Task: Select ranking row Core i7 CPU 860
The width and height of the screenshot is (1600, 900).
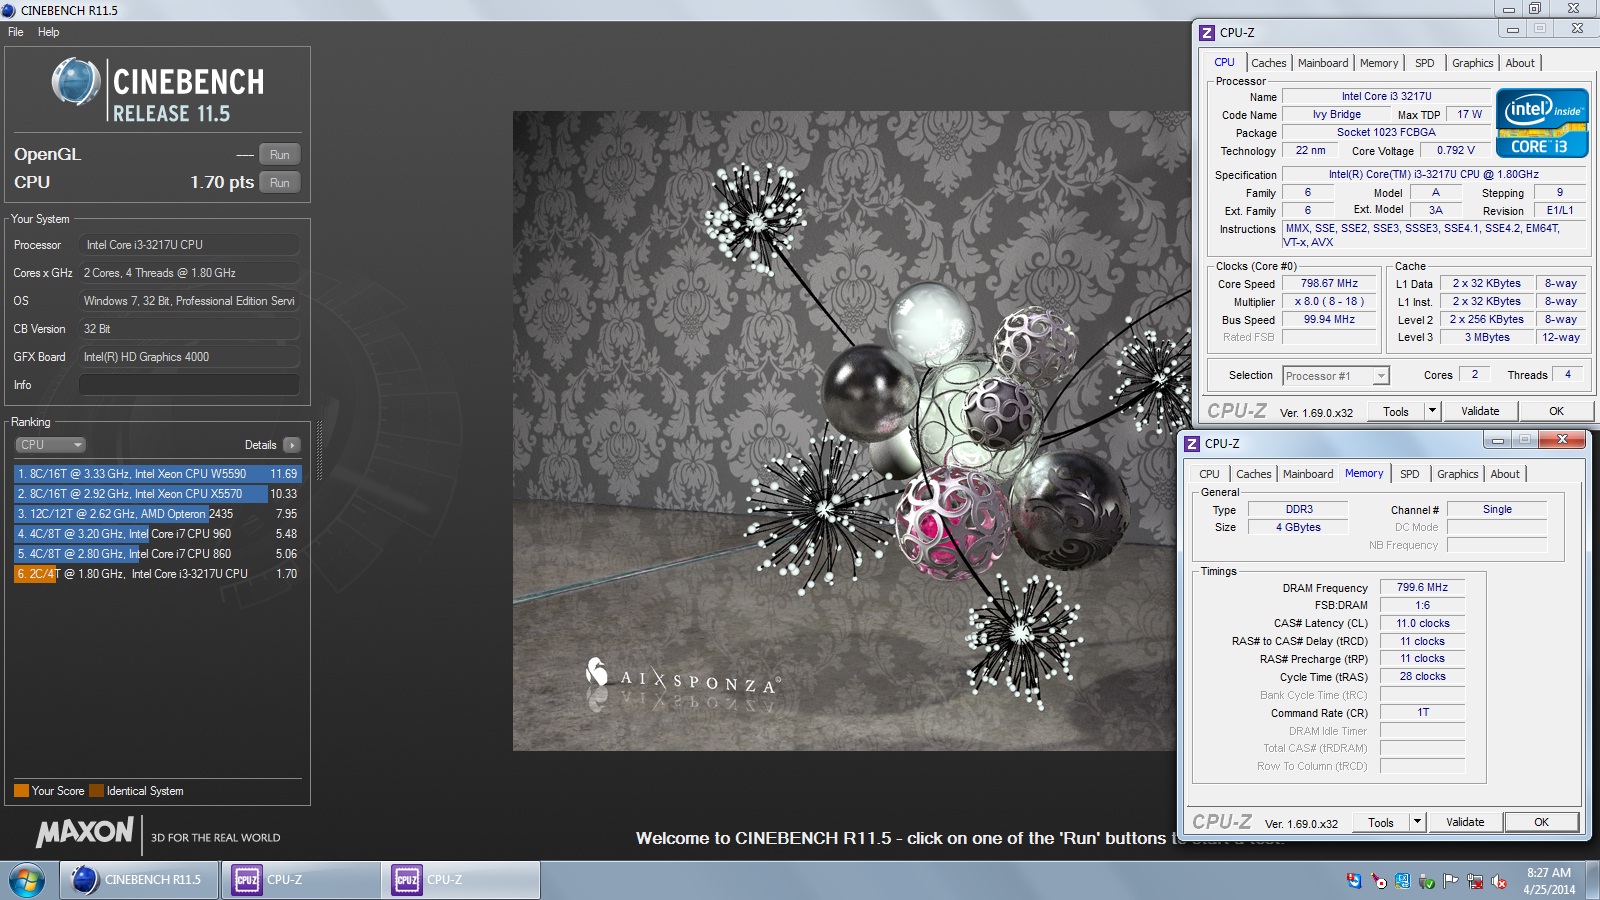Action: (158, 554)
